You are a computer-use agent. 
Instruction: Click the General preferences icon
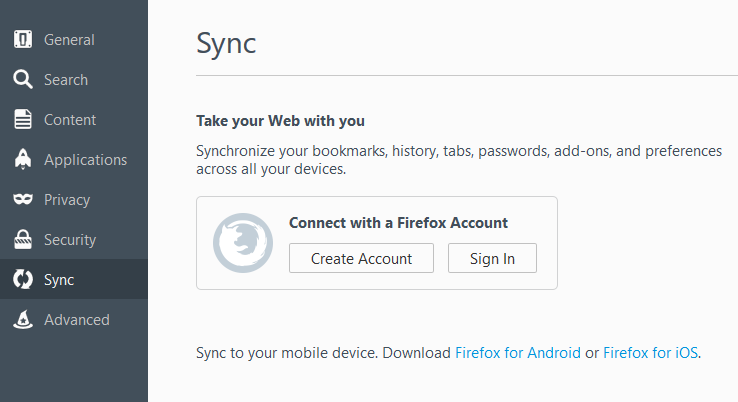pyautogui.click(x=23, y=40)
